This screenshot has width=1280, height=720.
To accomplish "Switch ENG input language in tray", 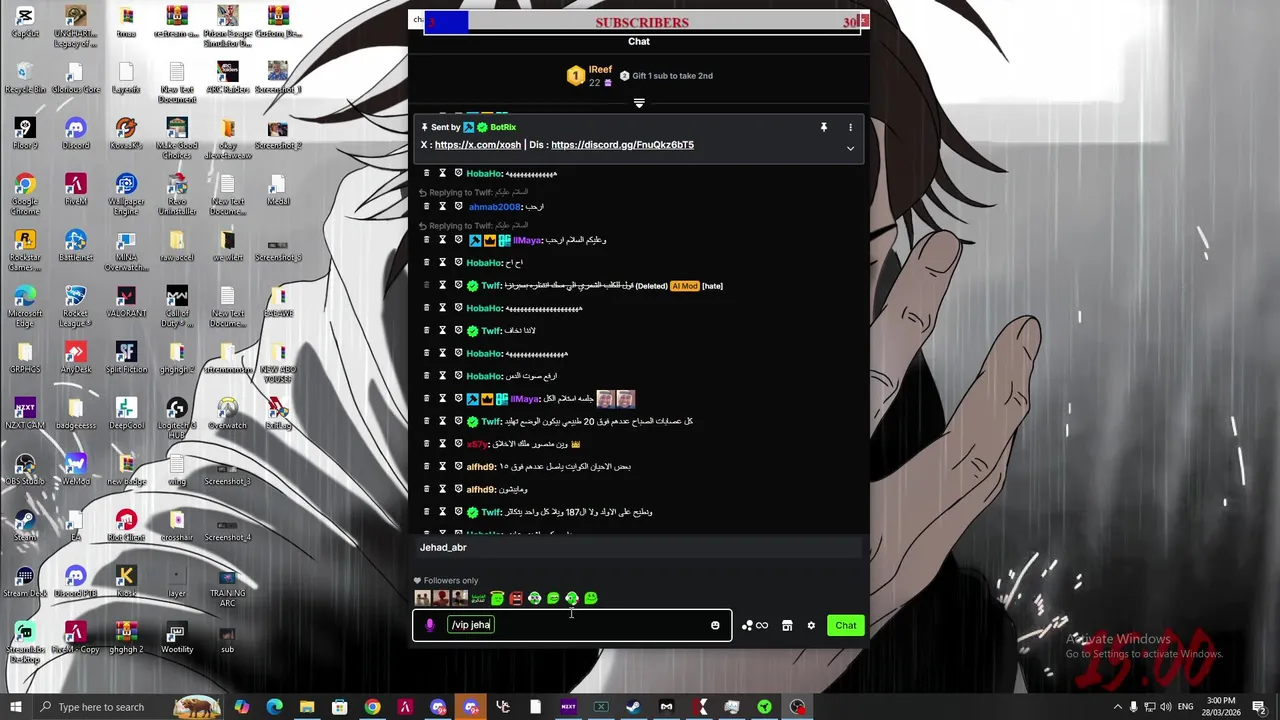I will point(1187,707).
